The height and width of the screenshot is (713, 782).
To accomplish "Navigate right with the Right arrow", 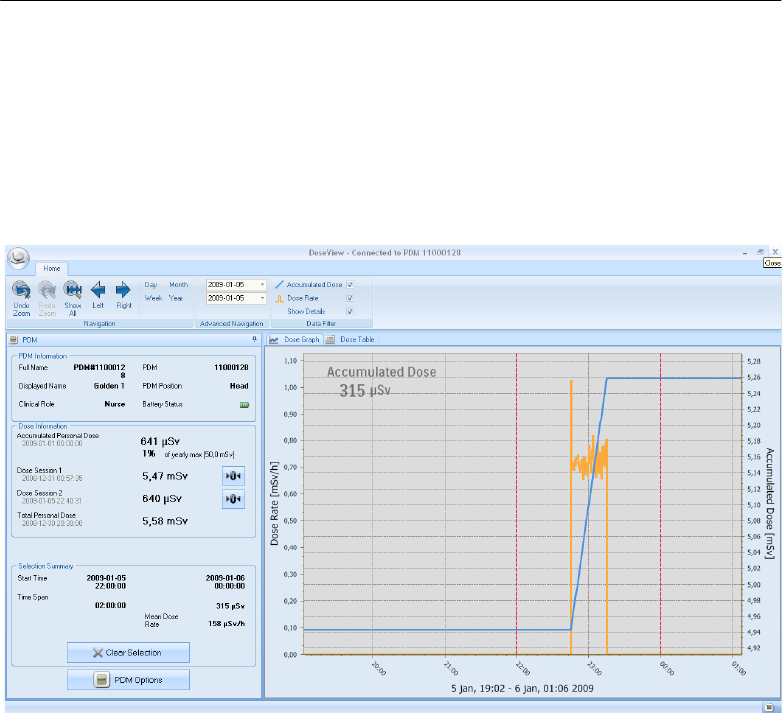I will 123,290.
